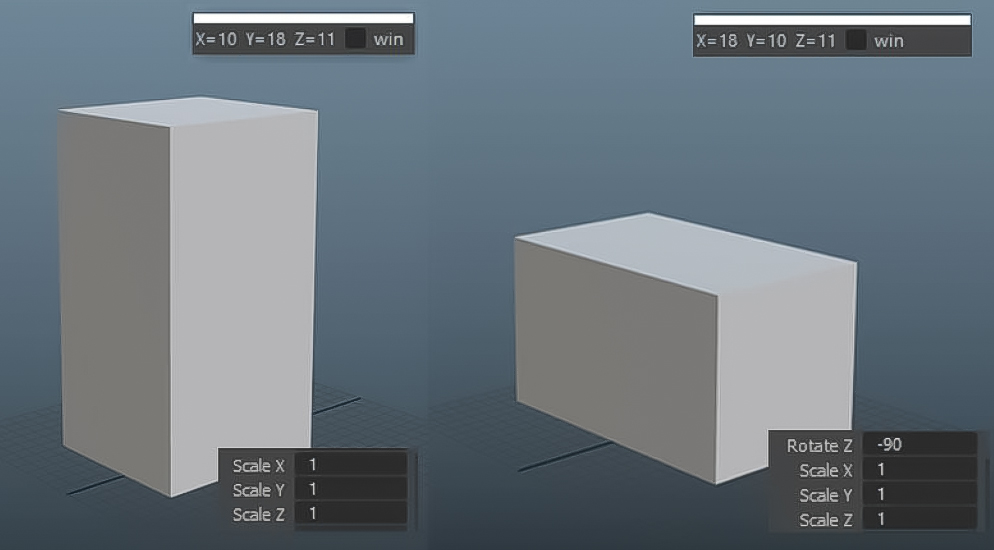
Task: Click the Scale X field in right panel
Action: tap(920, 470)
